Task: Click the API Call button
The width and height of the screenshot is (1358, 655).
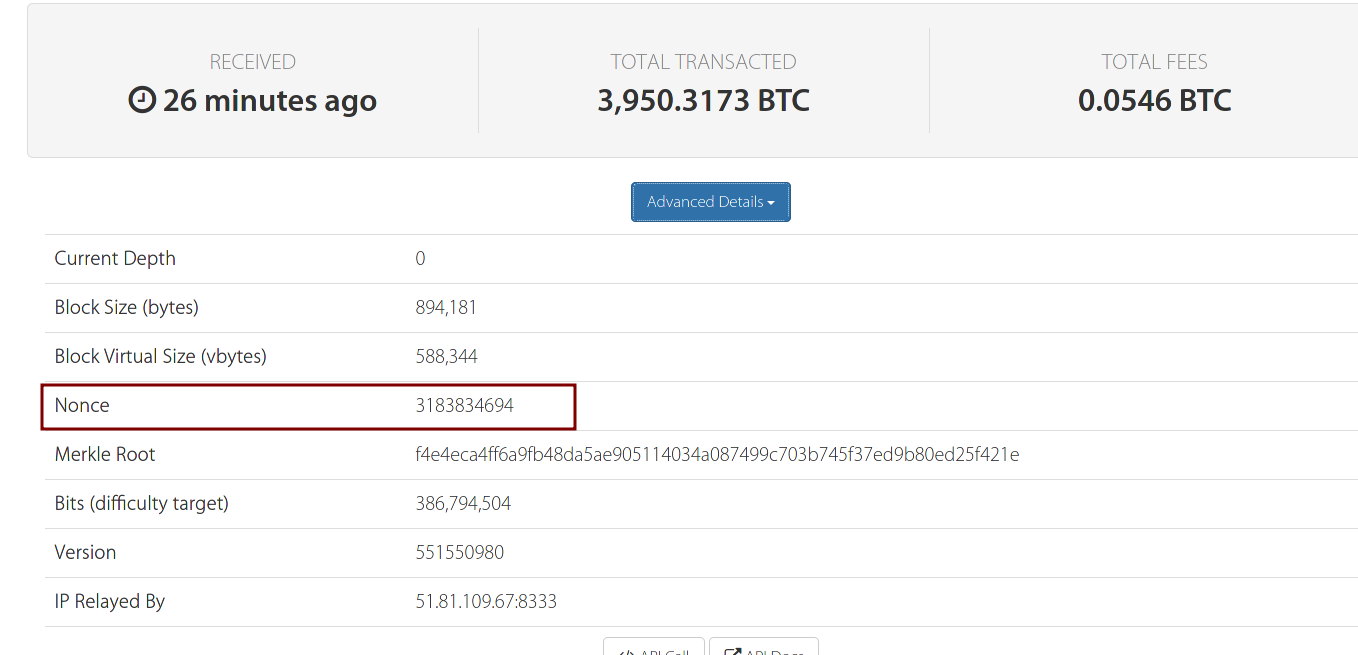Action: (654, 647)
